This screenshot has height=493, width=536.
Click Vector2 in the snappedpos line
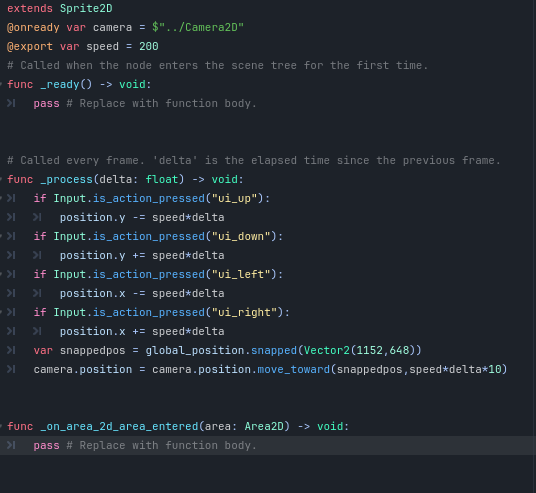click(x=327, y=350)
